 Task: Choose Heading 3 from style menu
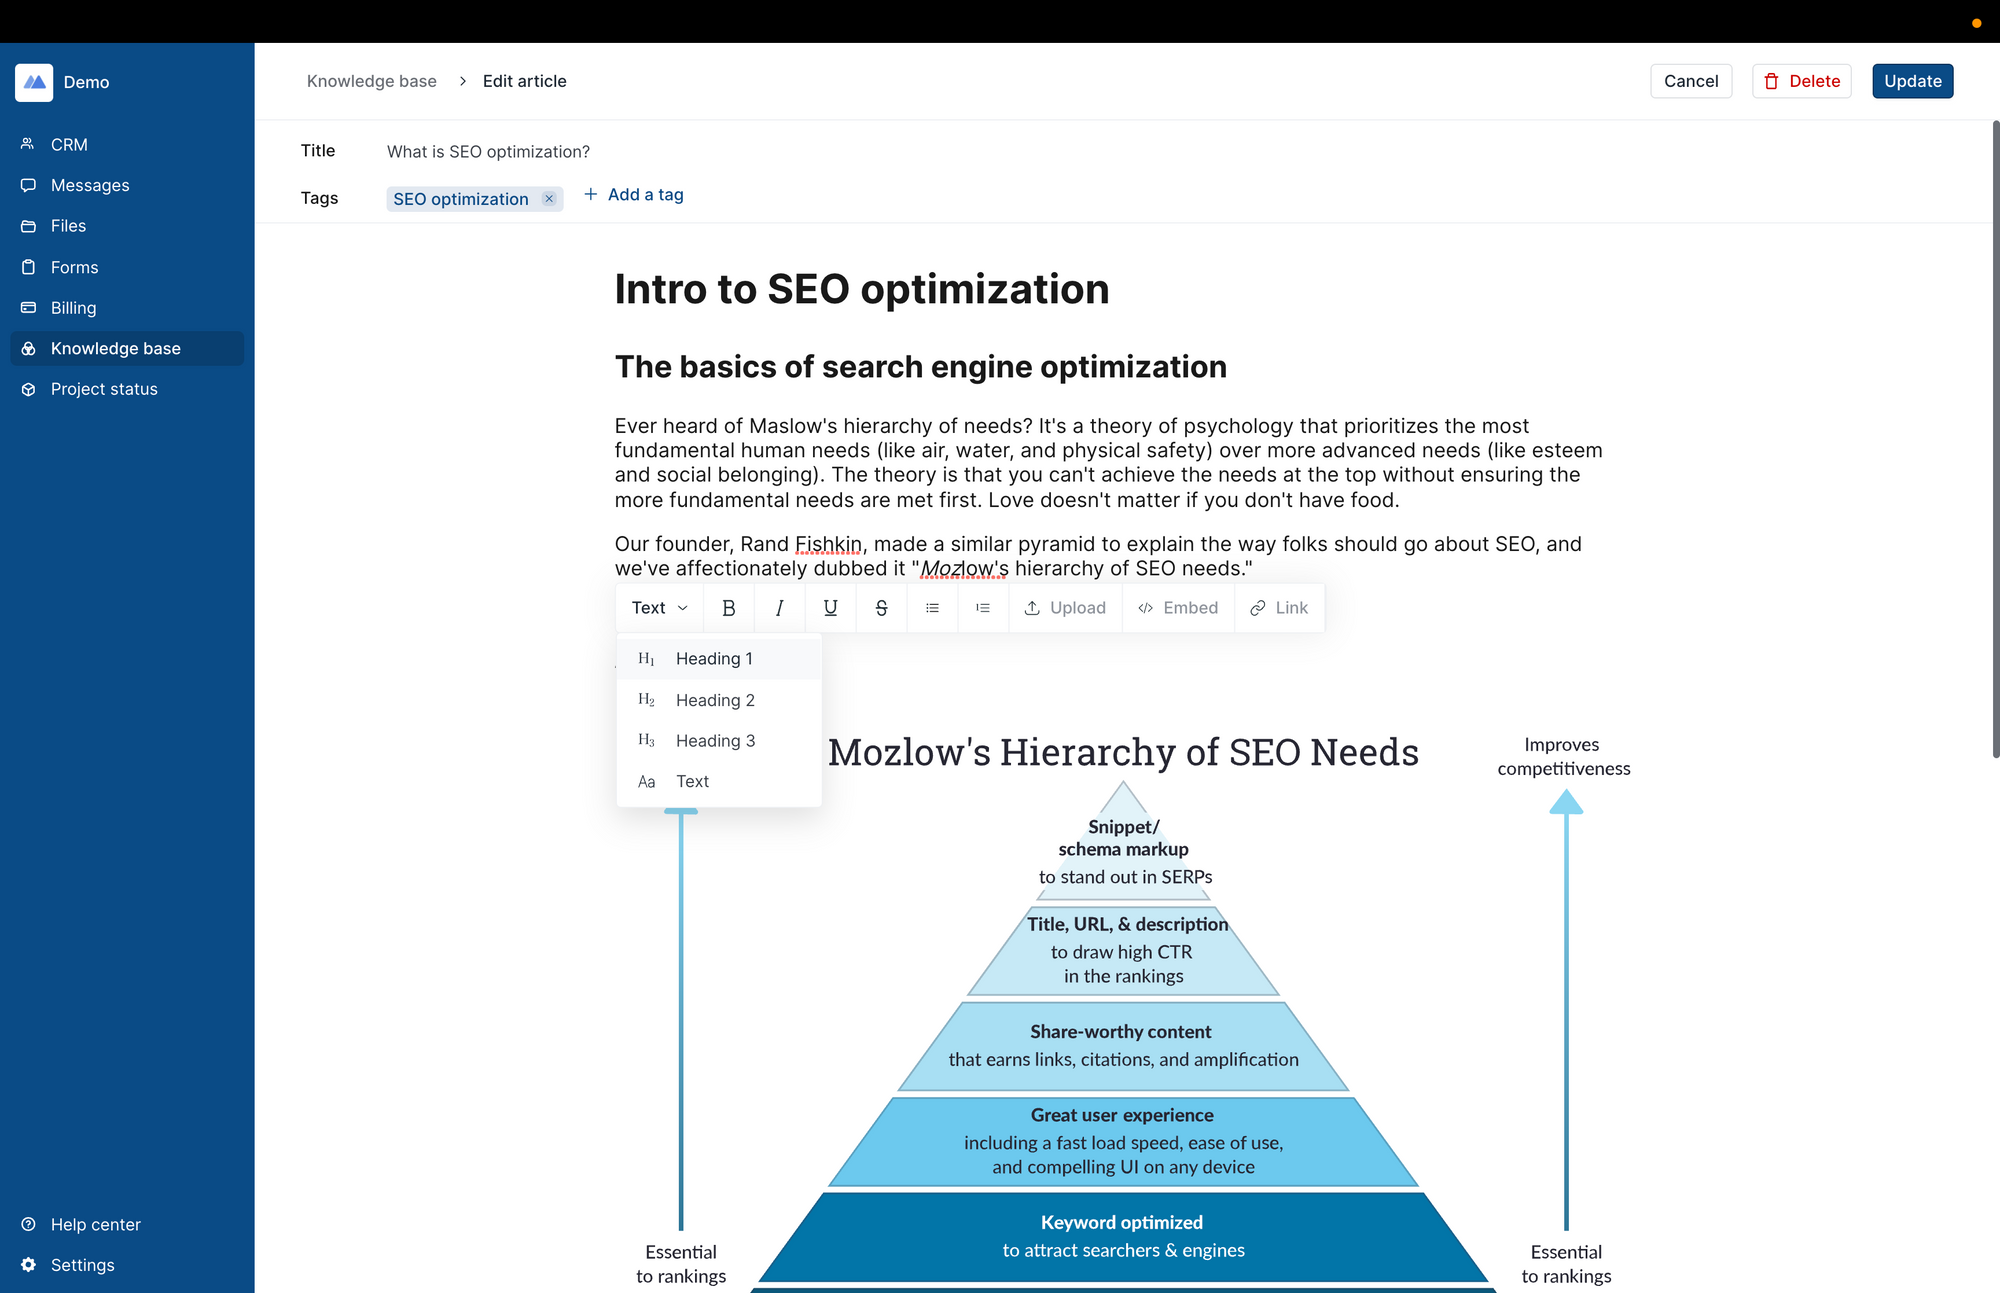(x=715, y=741)
